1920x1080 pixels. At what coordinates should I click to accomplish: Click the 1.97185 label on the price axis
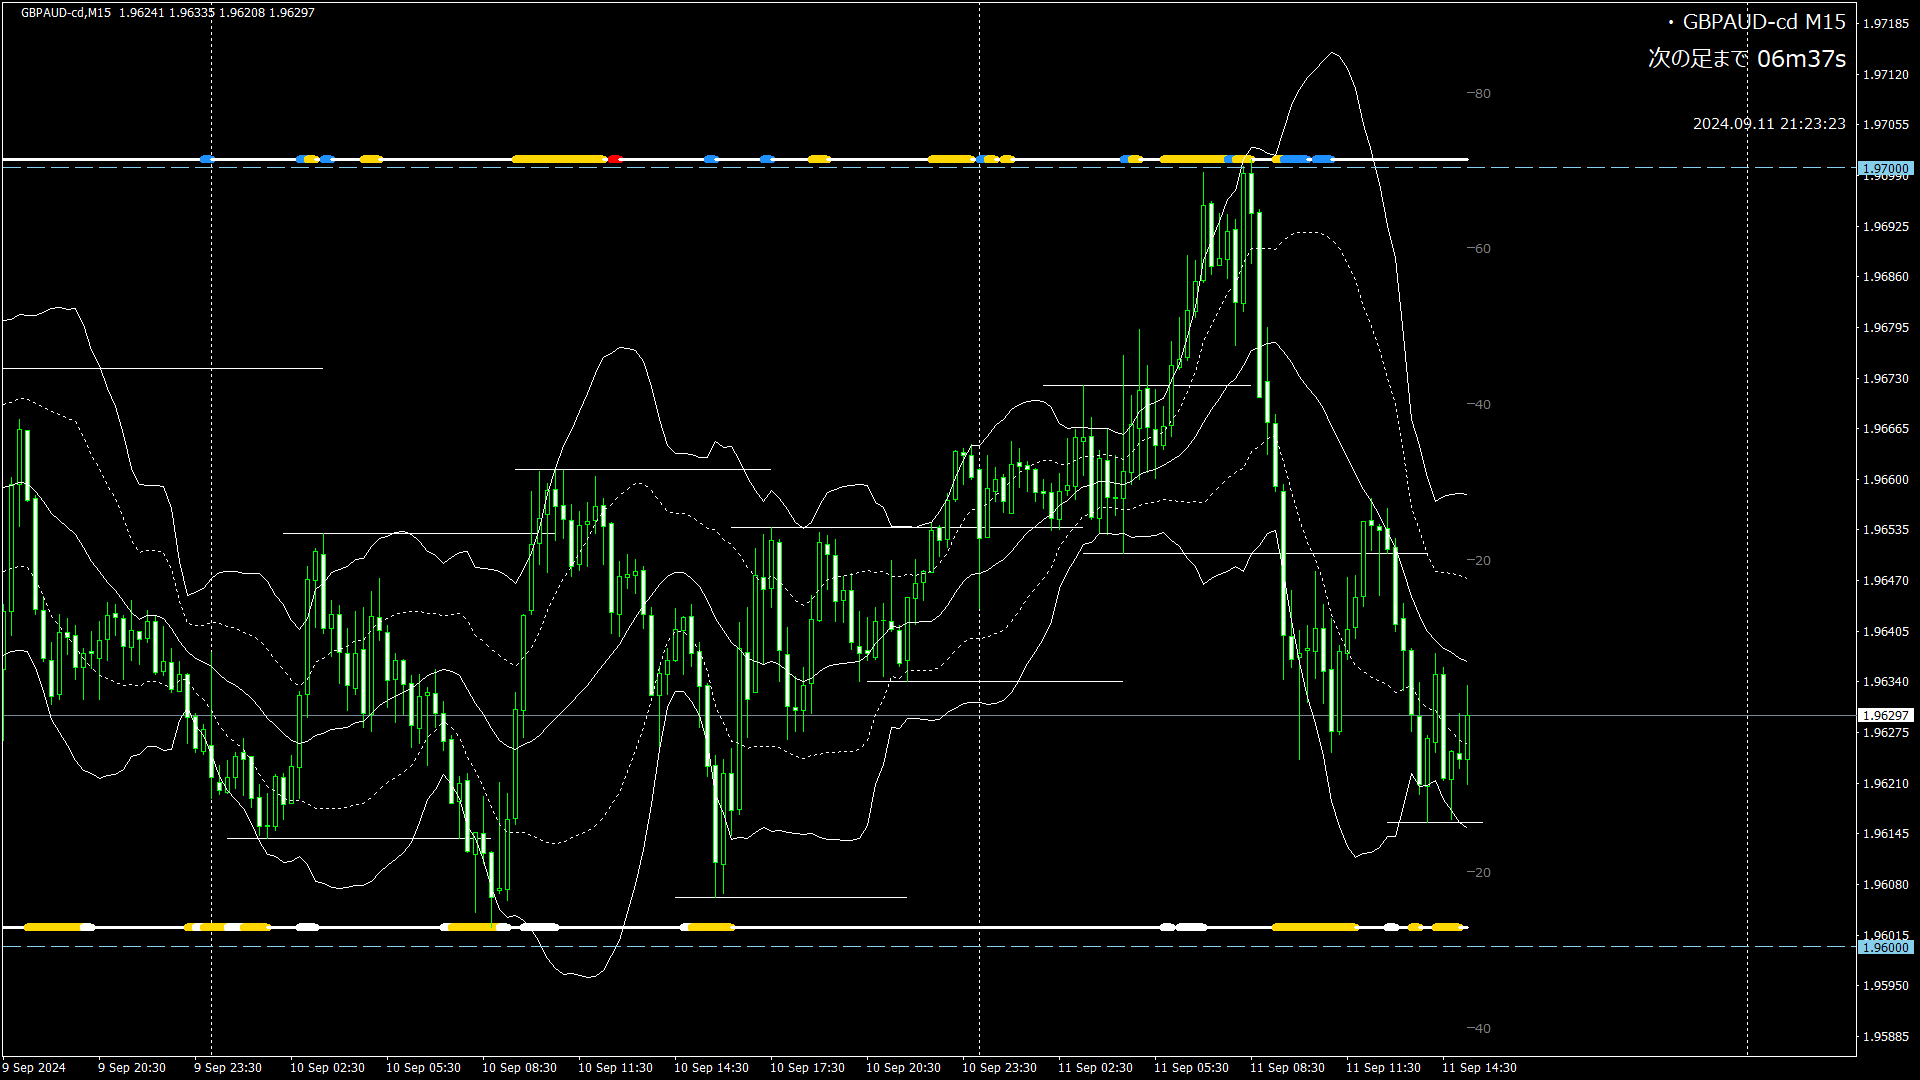click(x=1885, y=23)
